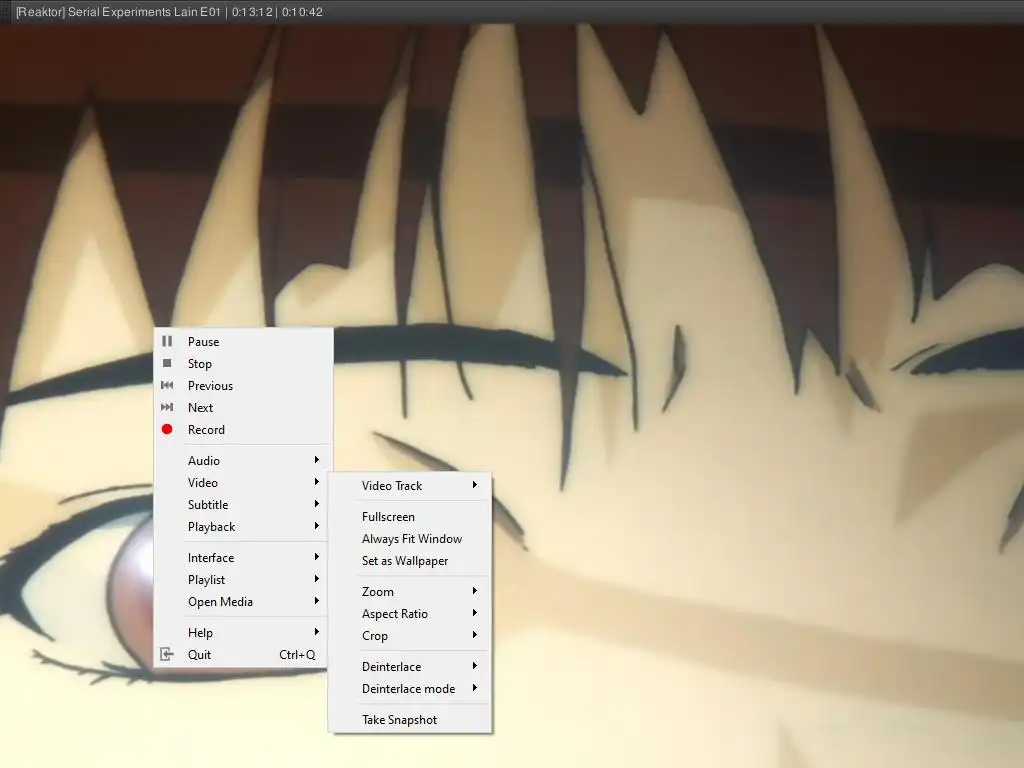
Task: Open the Zoom options
Action: tap(409, 592)
